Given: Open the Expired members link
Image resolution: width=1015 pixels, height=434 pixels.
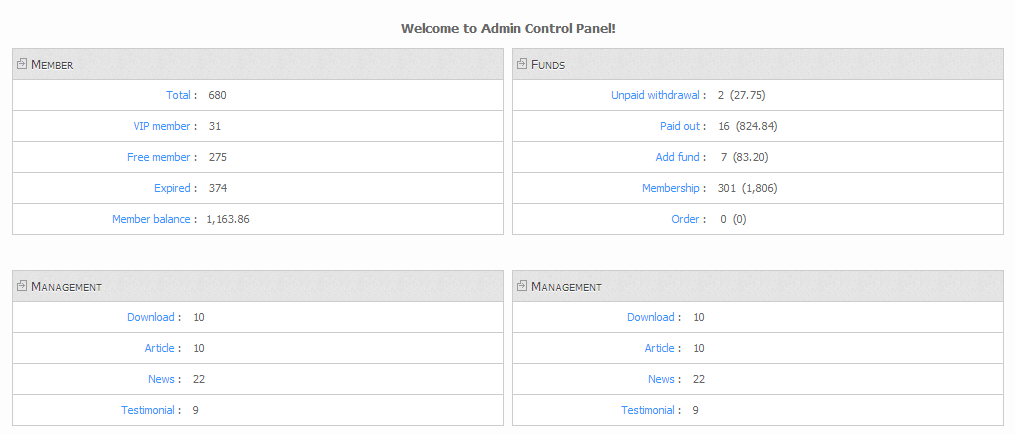Looking at the screenshot, I should [x=172, y=188].
